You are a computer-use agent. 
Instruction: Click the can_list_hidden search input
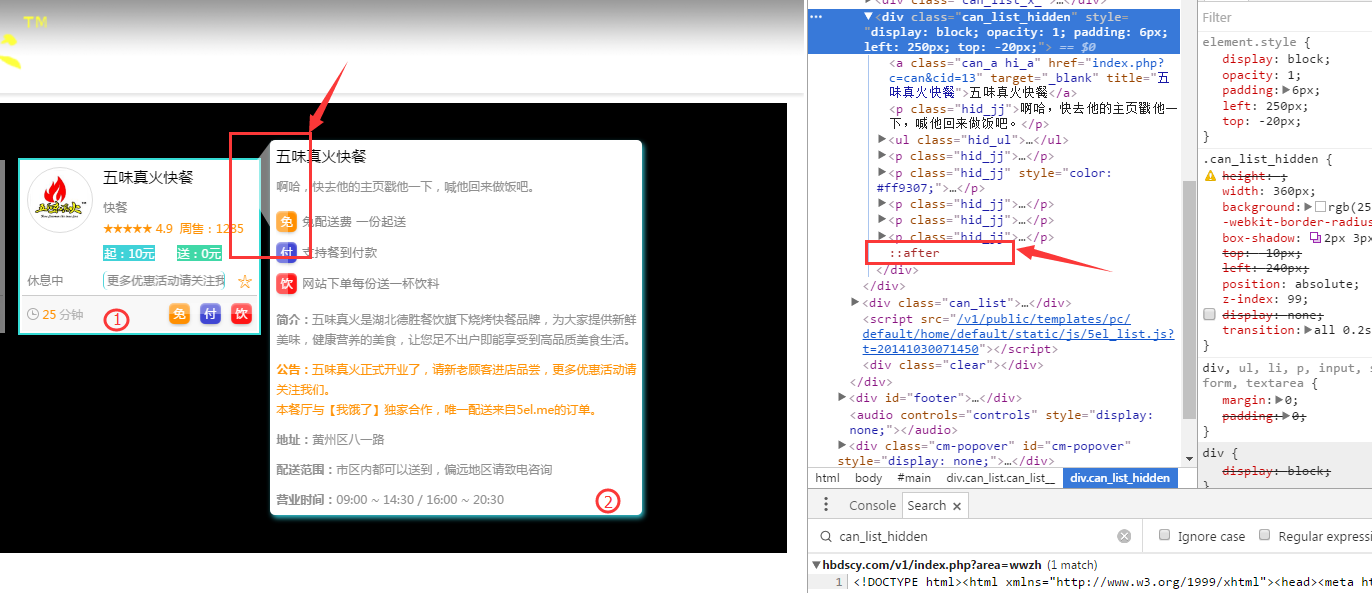[x=975, y=537]
